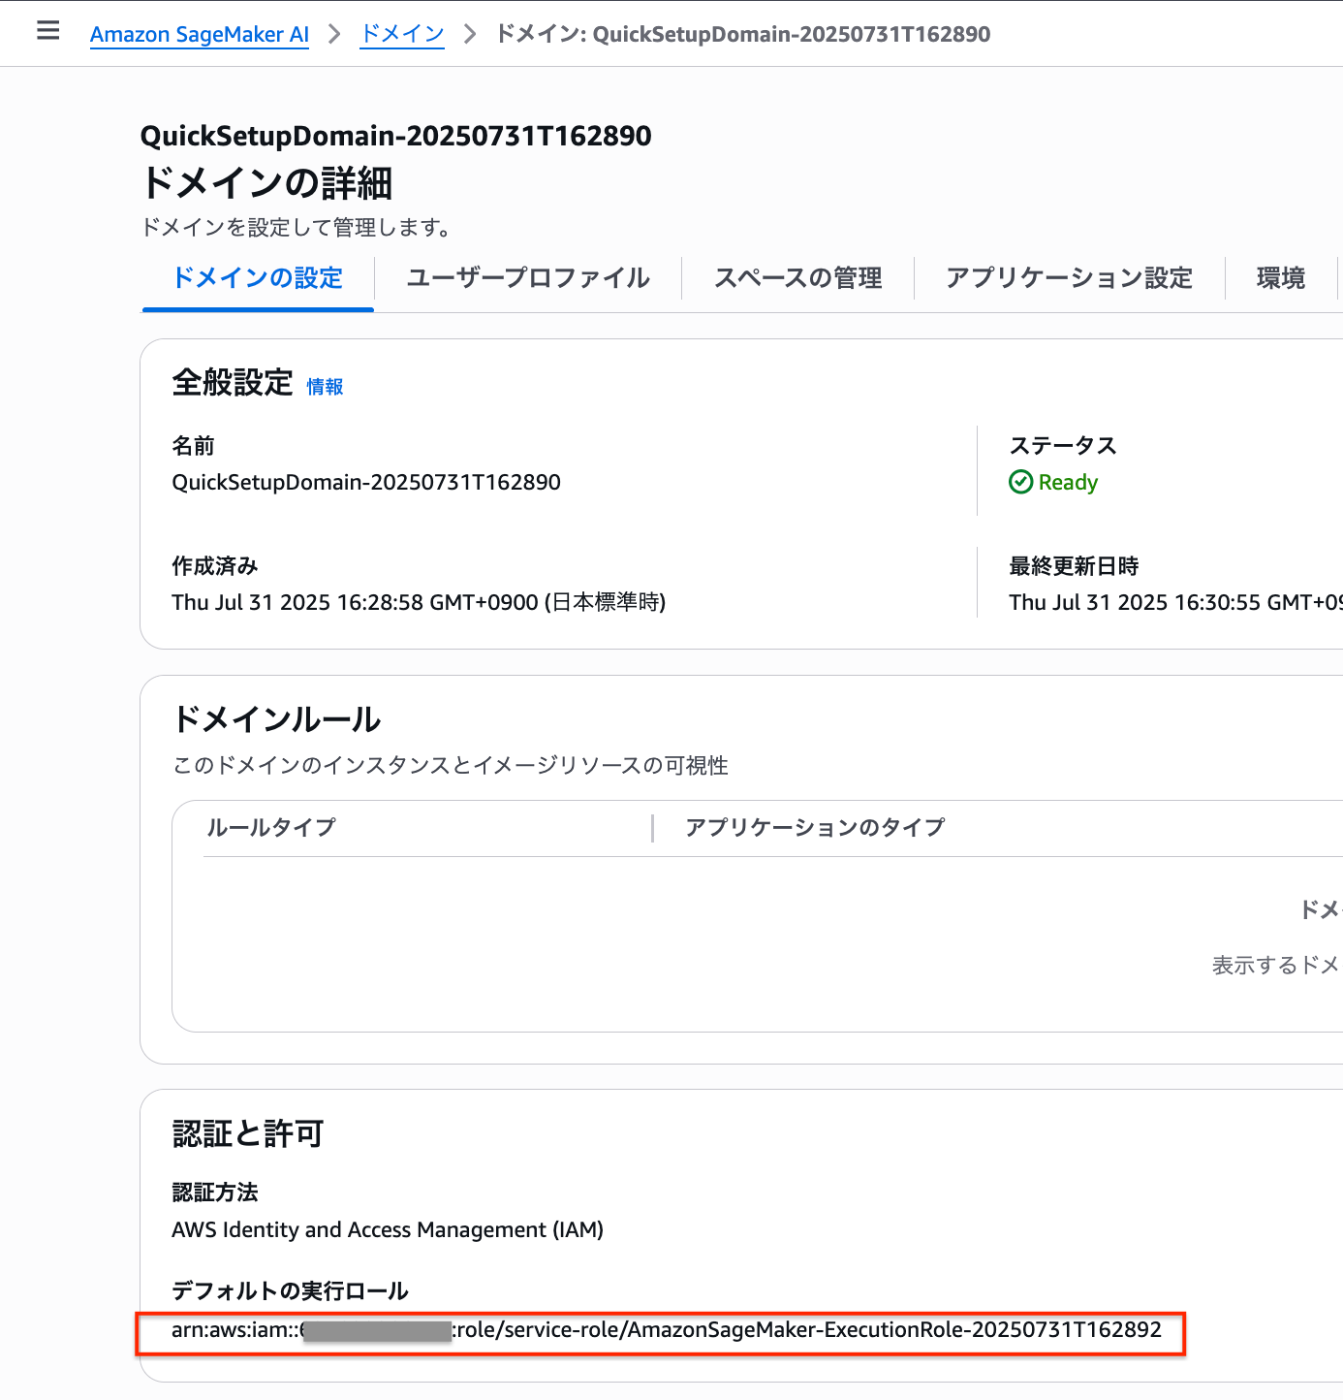
Task: Click the ドメインの詳細 page heading
Action: (266, 183)
